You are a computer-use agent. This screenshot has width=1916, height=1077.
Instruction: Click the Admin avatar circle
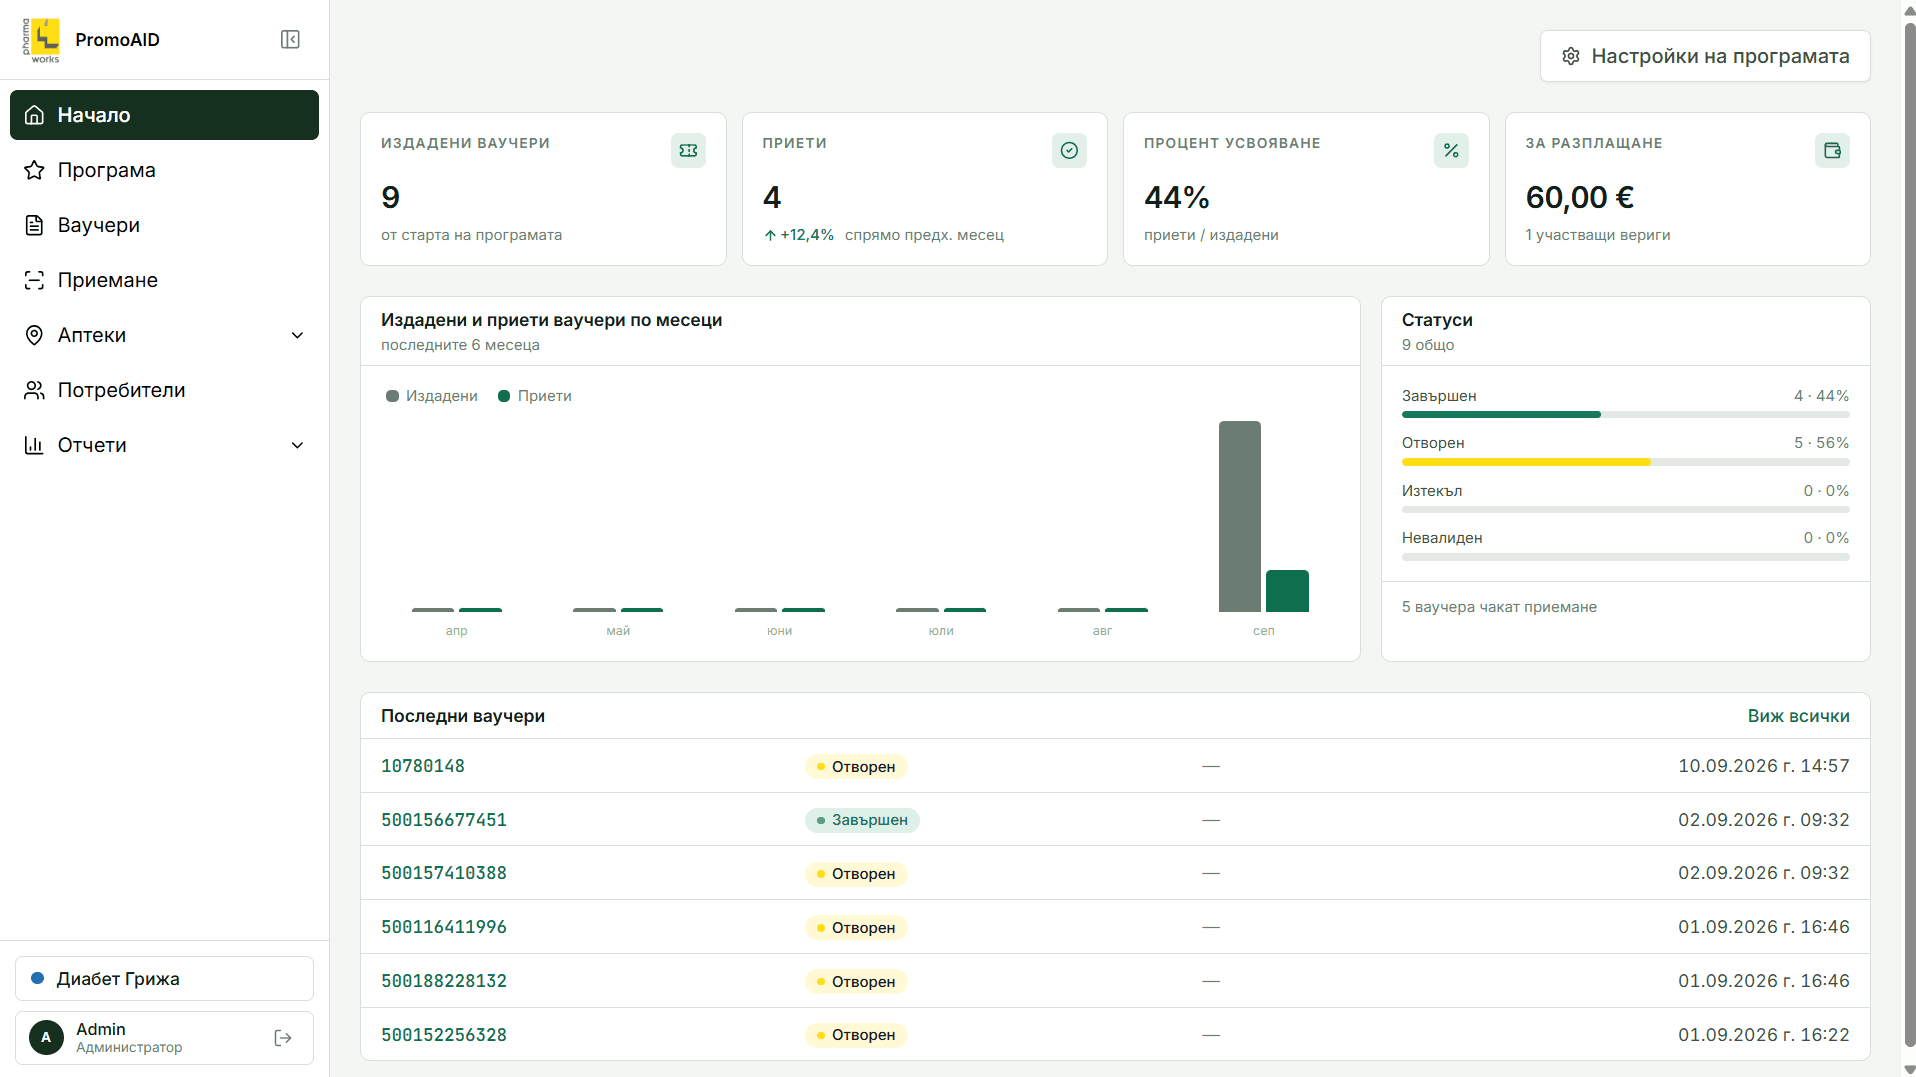pos(46,1038)
